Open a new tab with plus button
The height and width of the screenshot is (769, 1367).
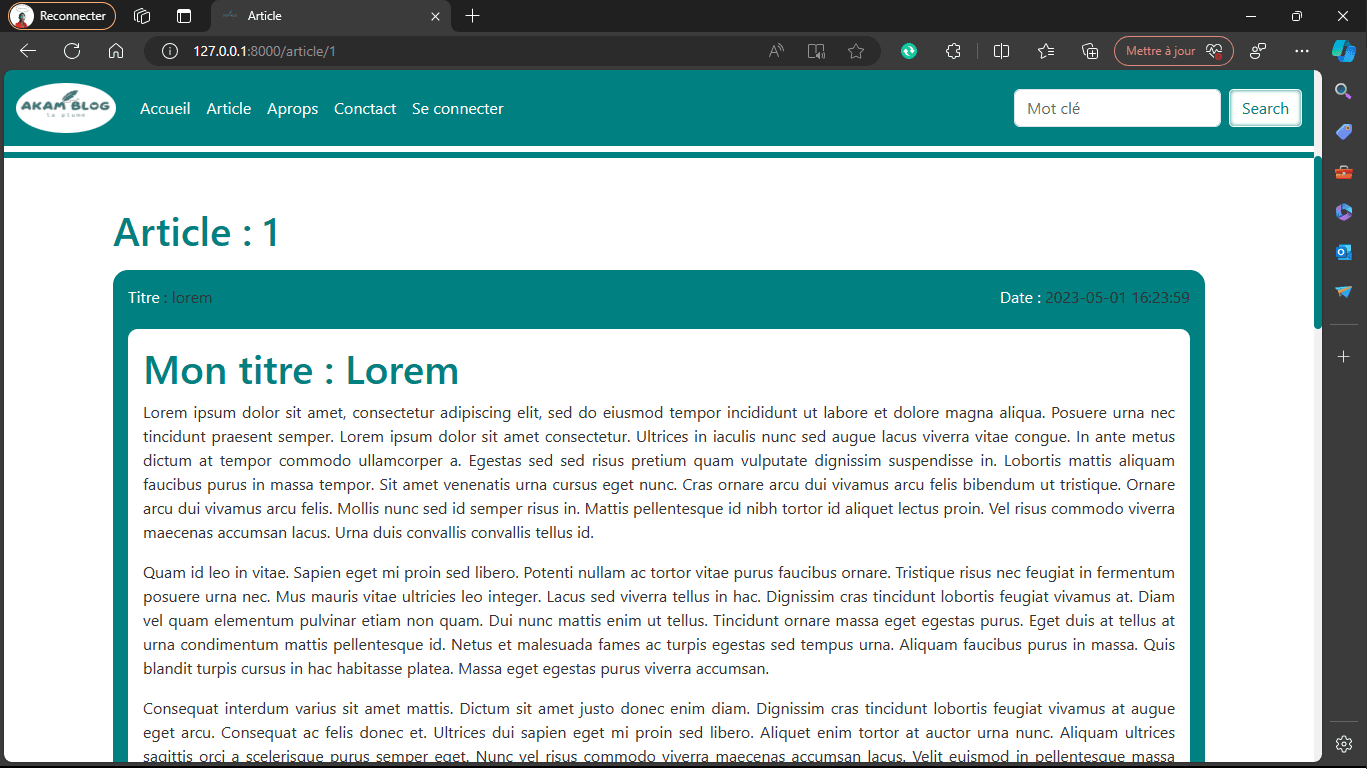[x=473, y=16]
